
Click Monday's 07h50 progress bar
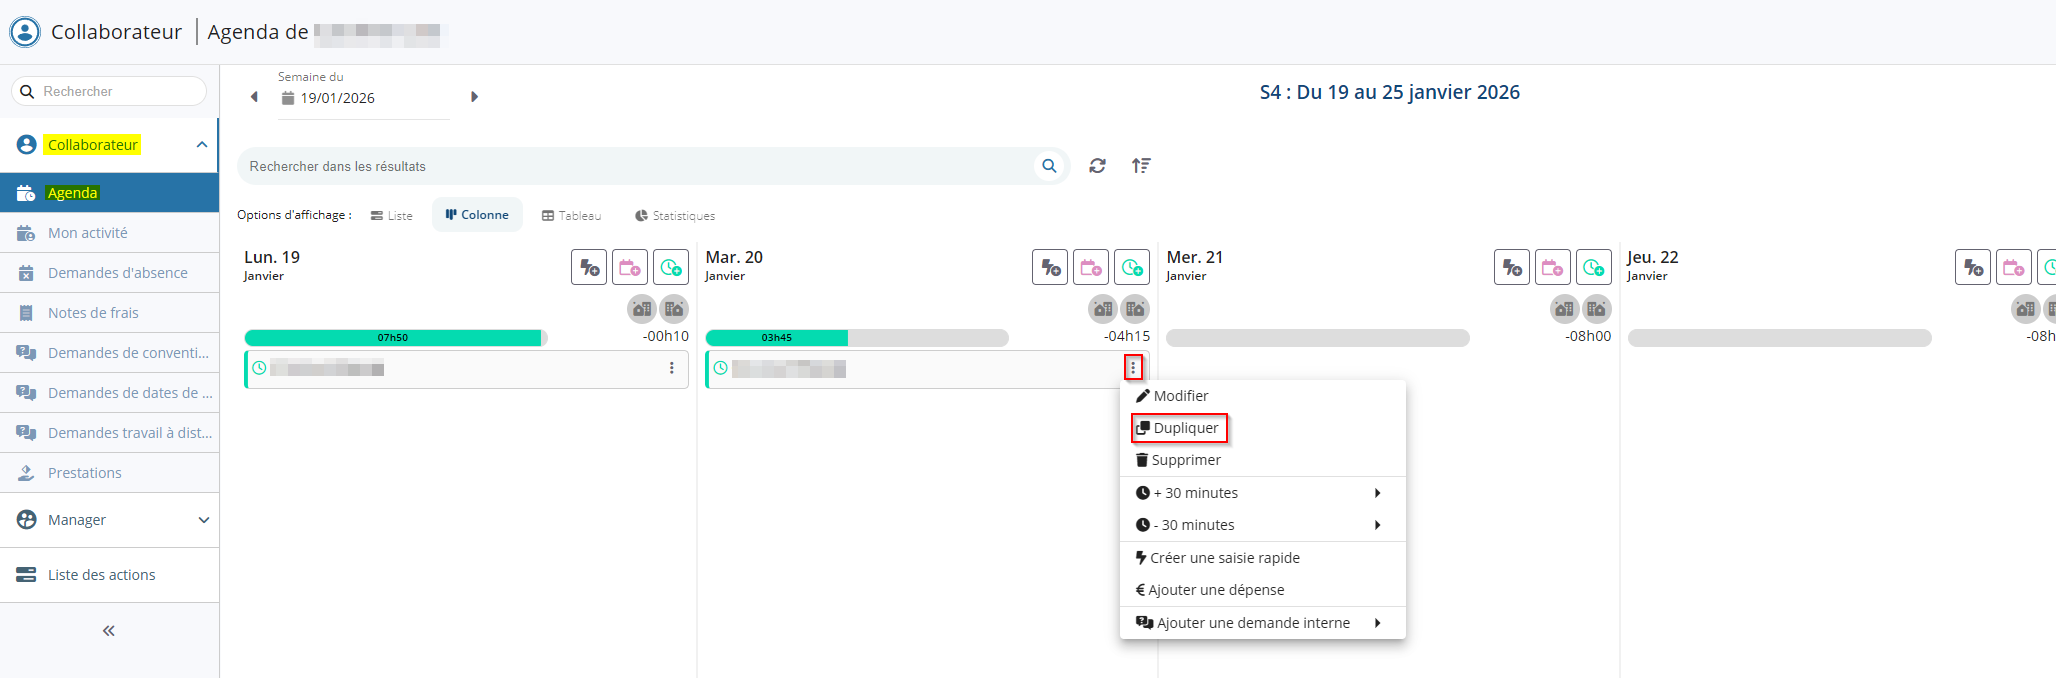point(393,338)
